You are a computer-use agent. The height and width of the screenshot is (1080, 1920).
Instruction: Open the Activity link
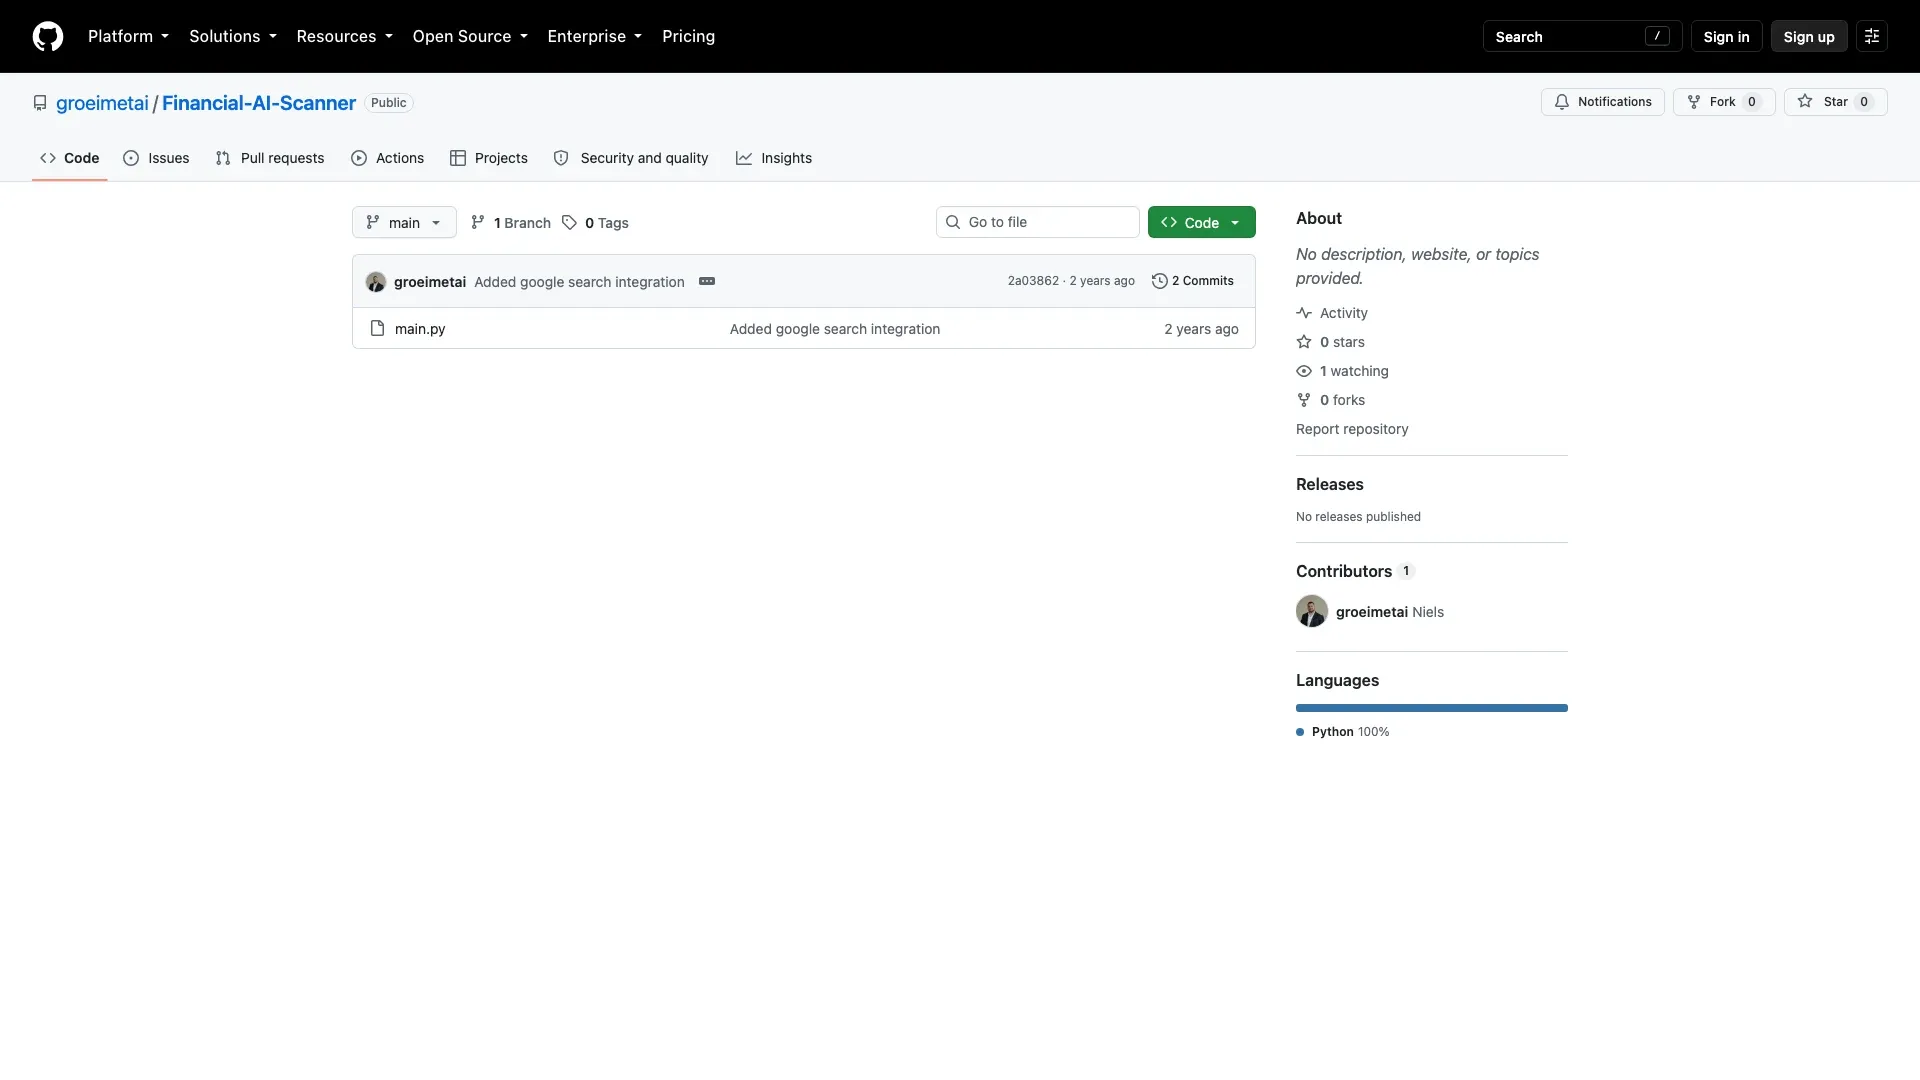coord(1332,313)
